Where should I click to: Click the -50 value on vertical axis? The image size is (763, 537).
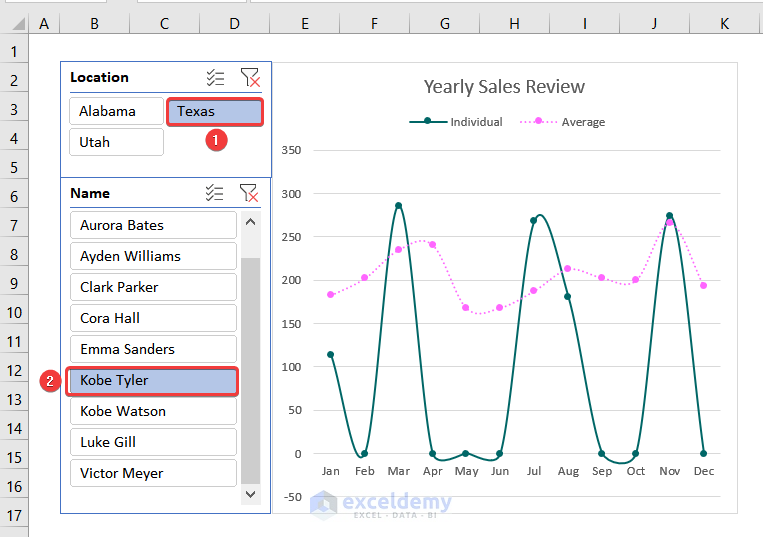292,497
